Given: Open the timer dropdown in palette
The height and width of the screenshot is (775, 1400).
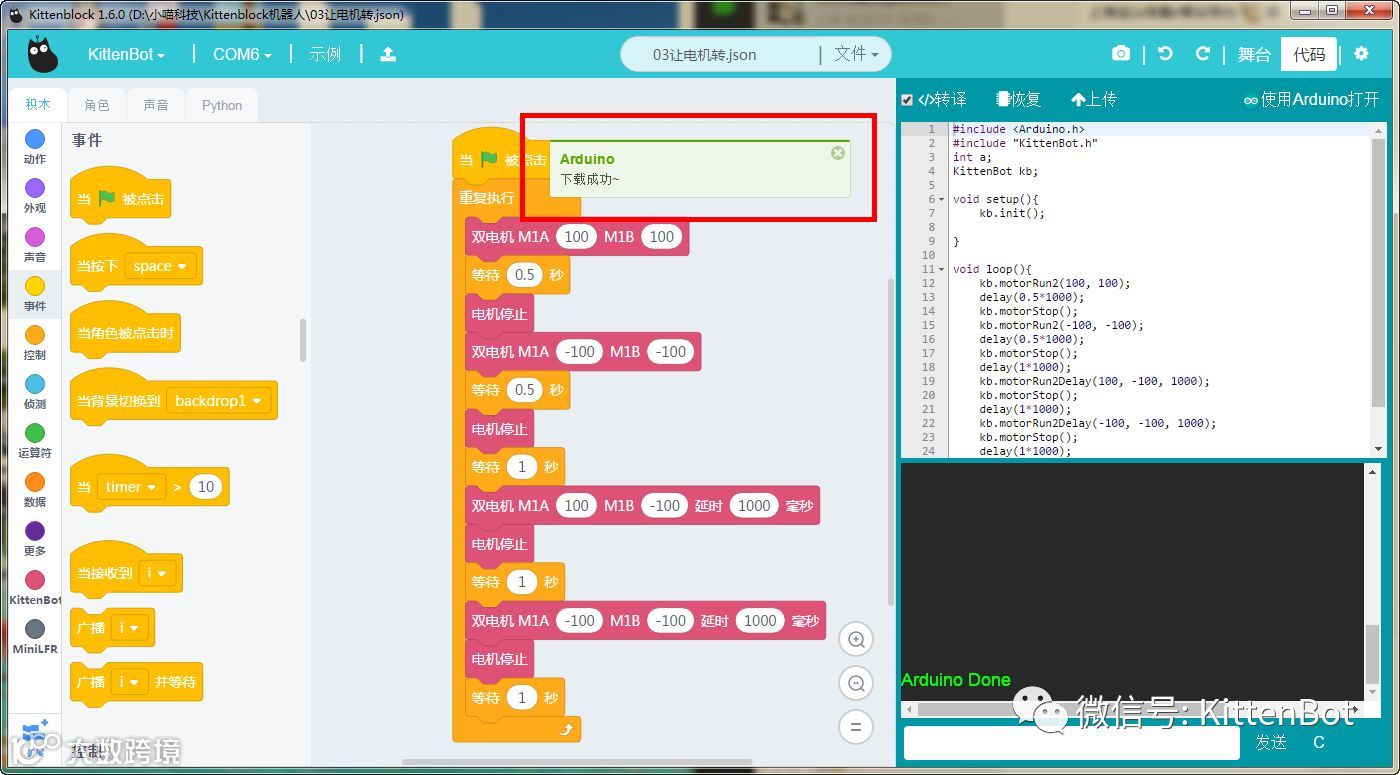Looking at the screenshot, I should tap(130, 487).
